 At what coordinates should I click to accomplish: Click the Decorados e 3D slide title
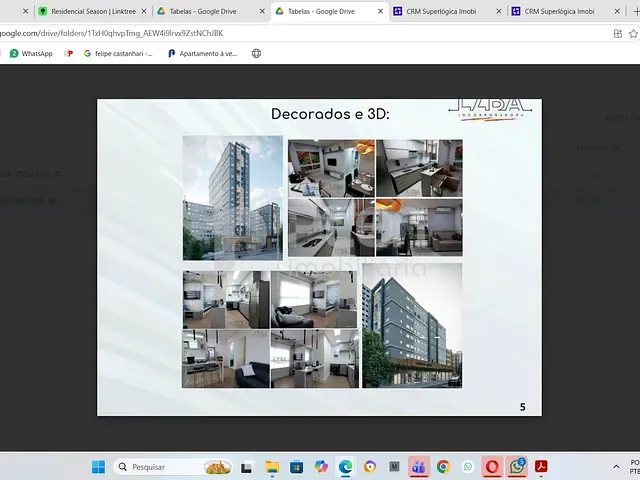tap(330, 114)
